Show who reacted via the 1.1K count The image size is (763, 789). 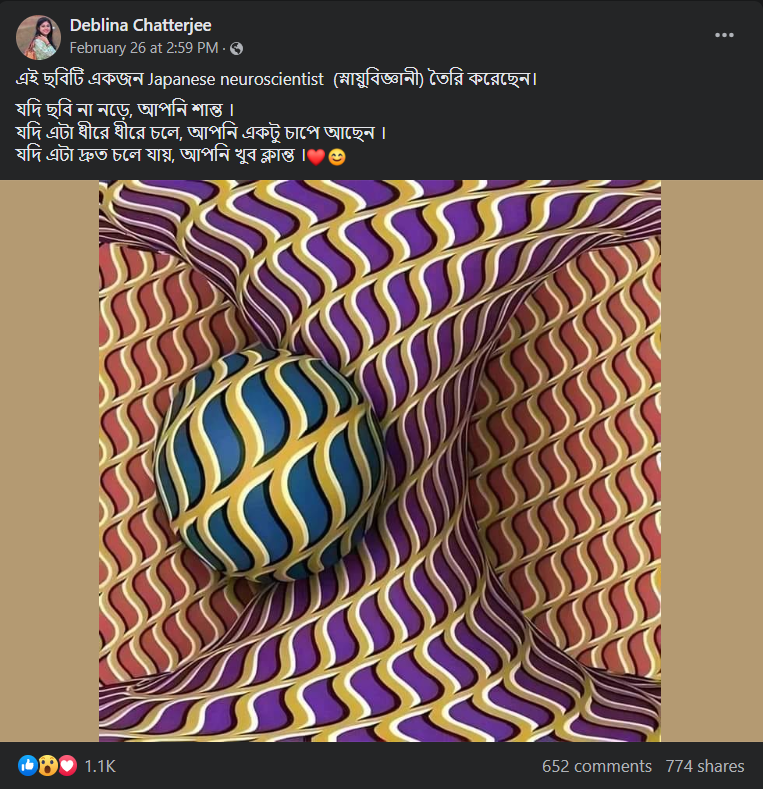tap(100, 766)
